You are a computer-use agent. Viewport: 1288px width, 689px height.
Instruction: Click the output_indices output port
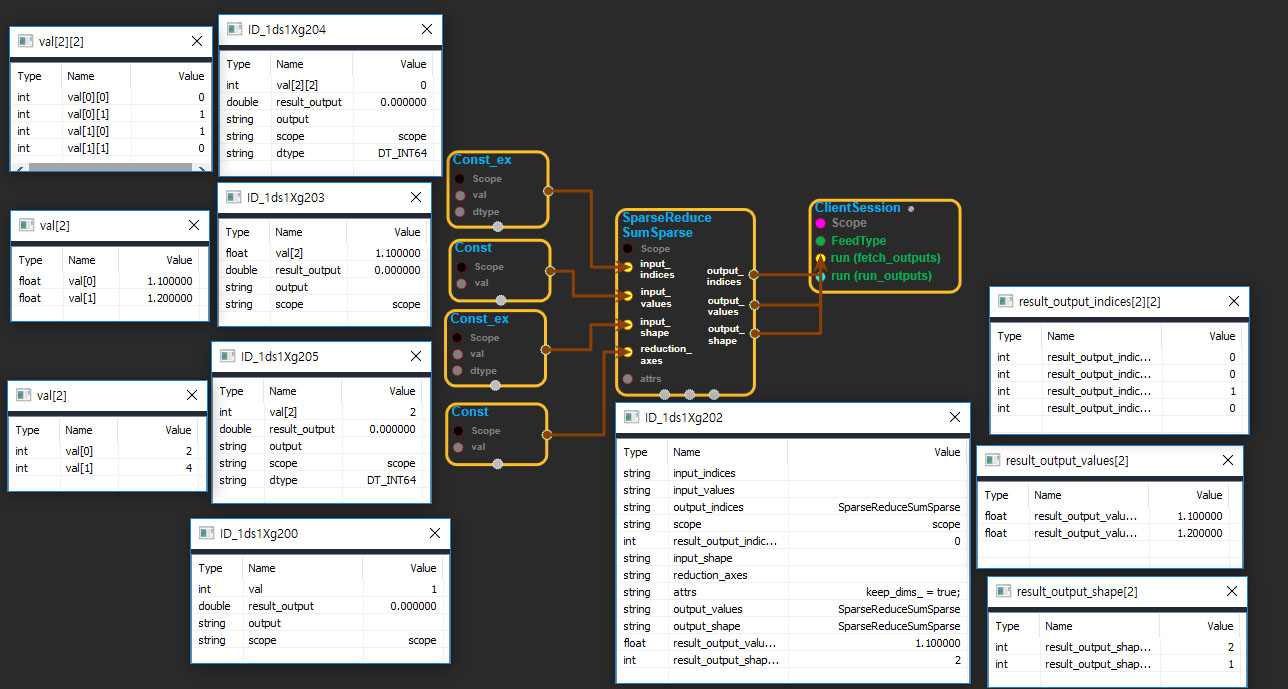click(753, 273)
